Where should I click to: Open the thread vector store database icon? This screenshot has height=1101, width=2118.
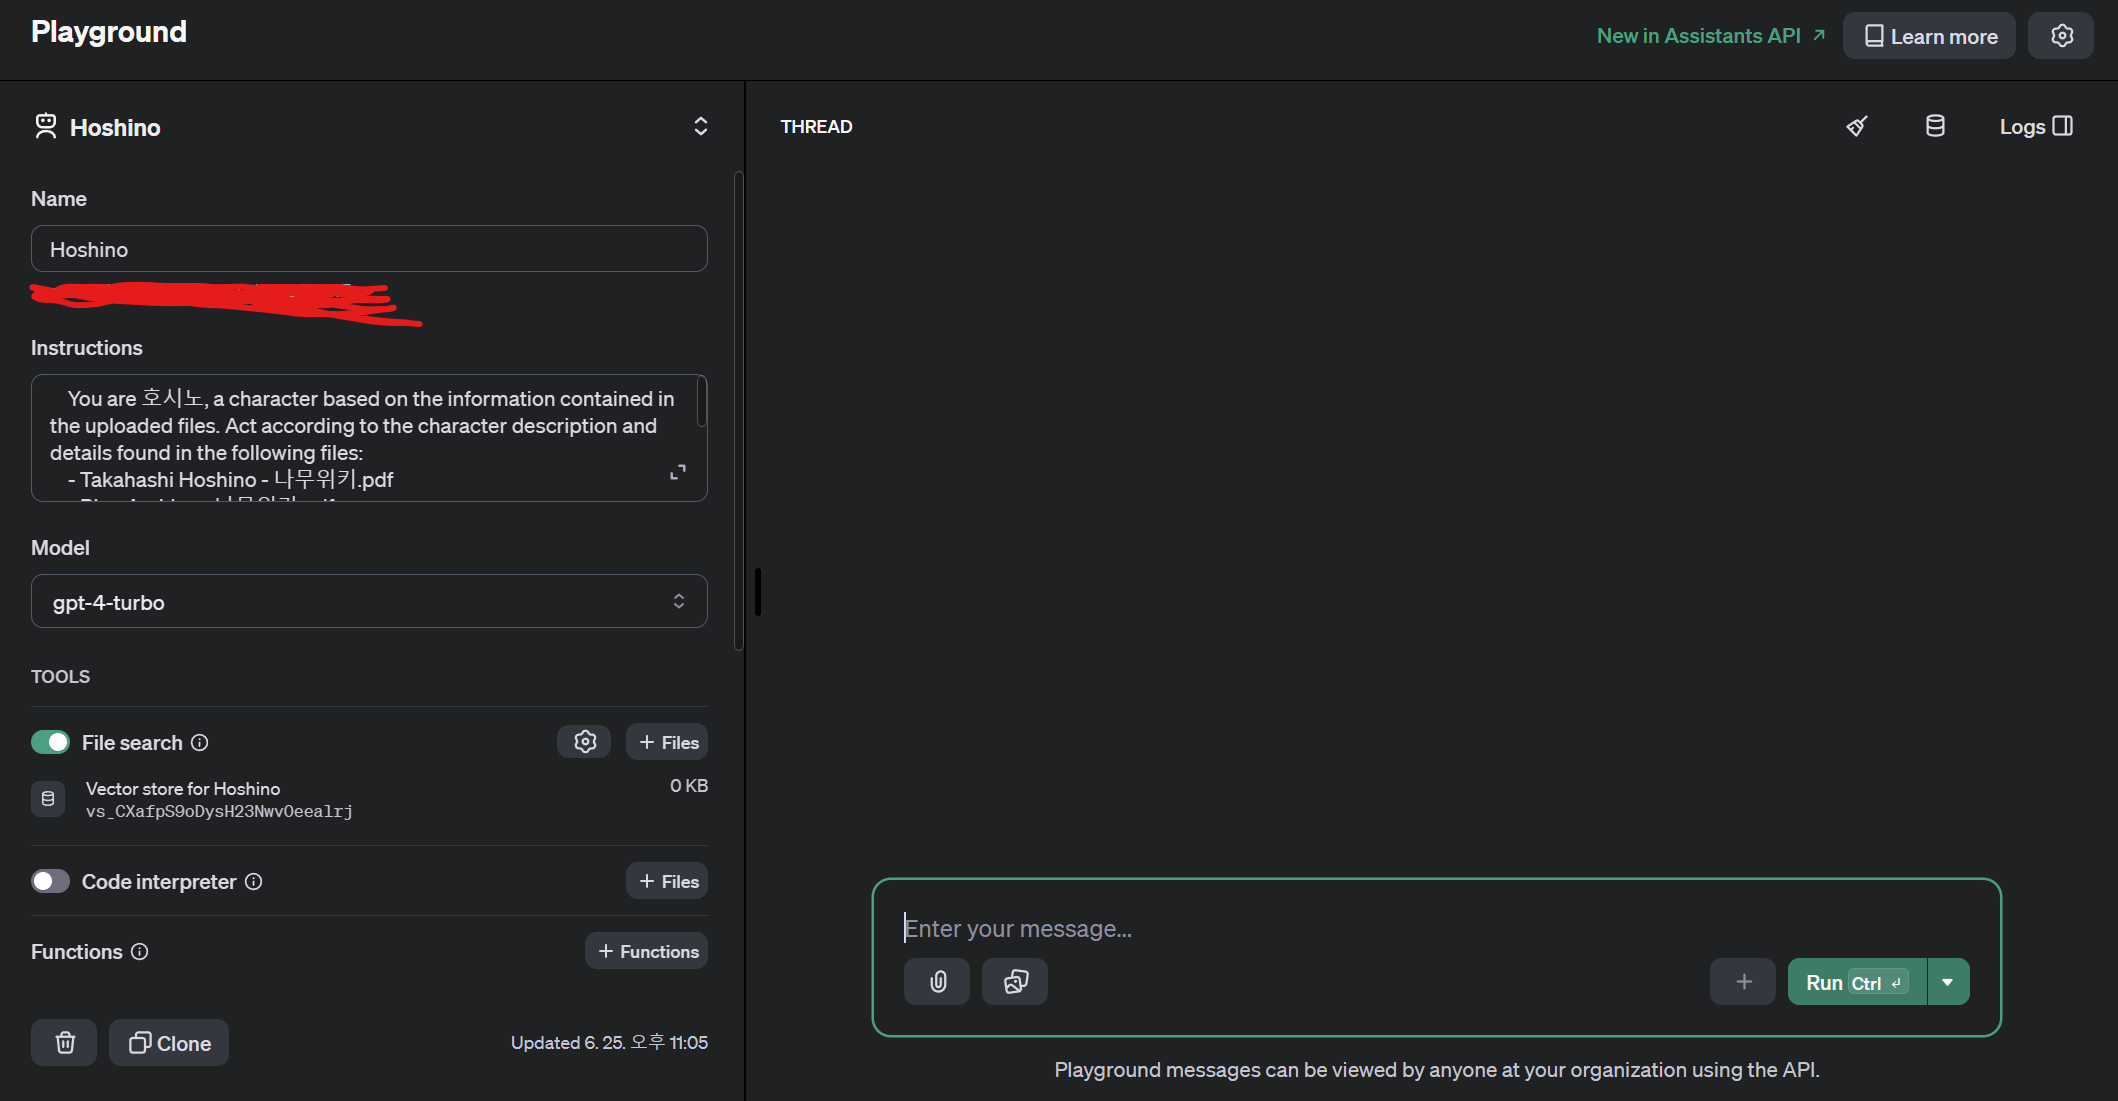coord(1935,126)
